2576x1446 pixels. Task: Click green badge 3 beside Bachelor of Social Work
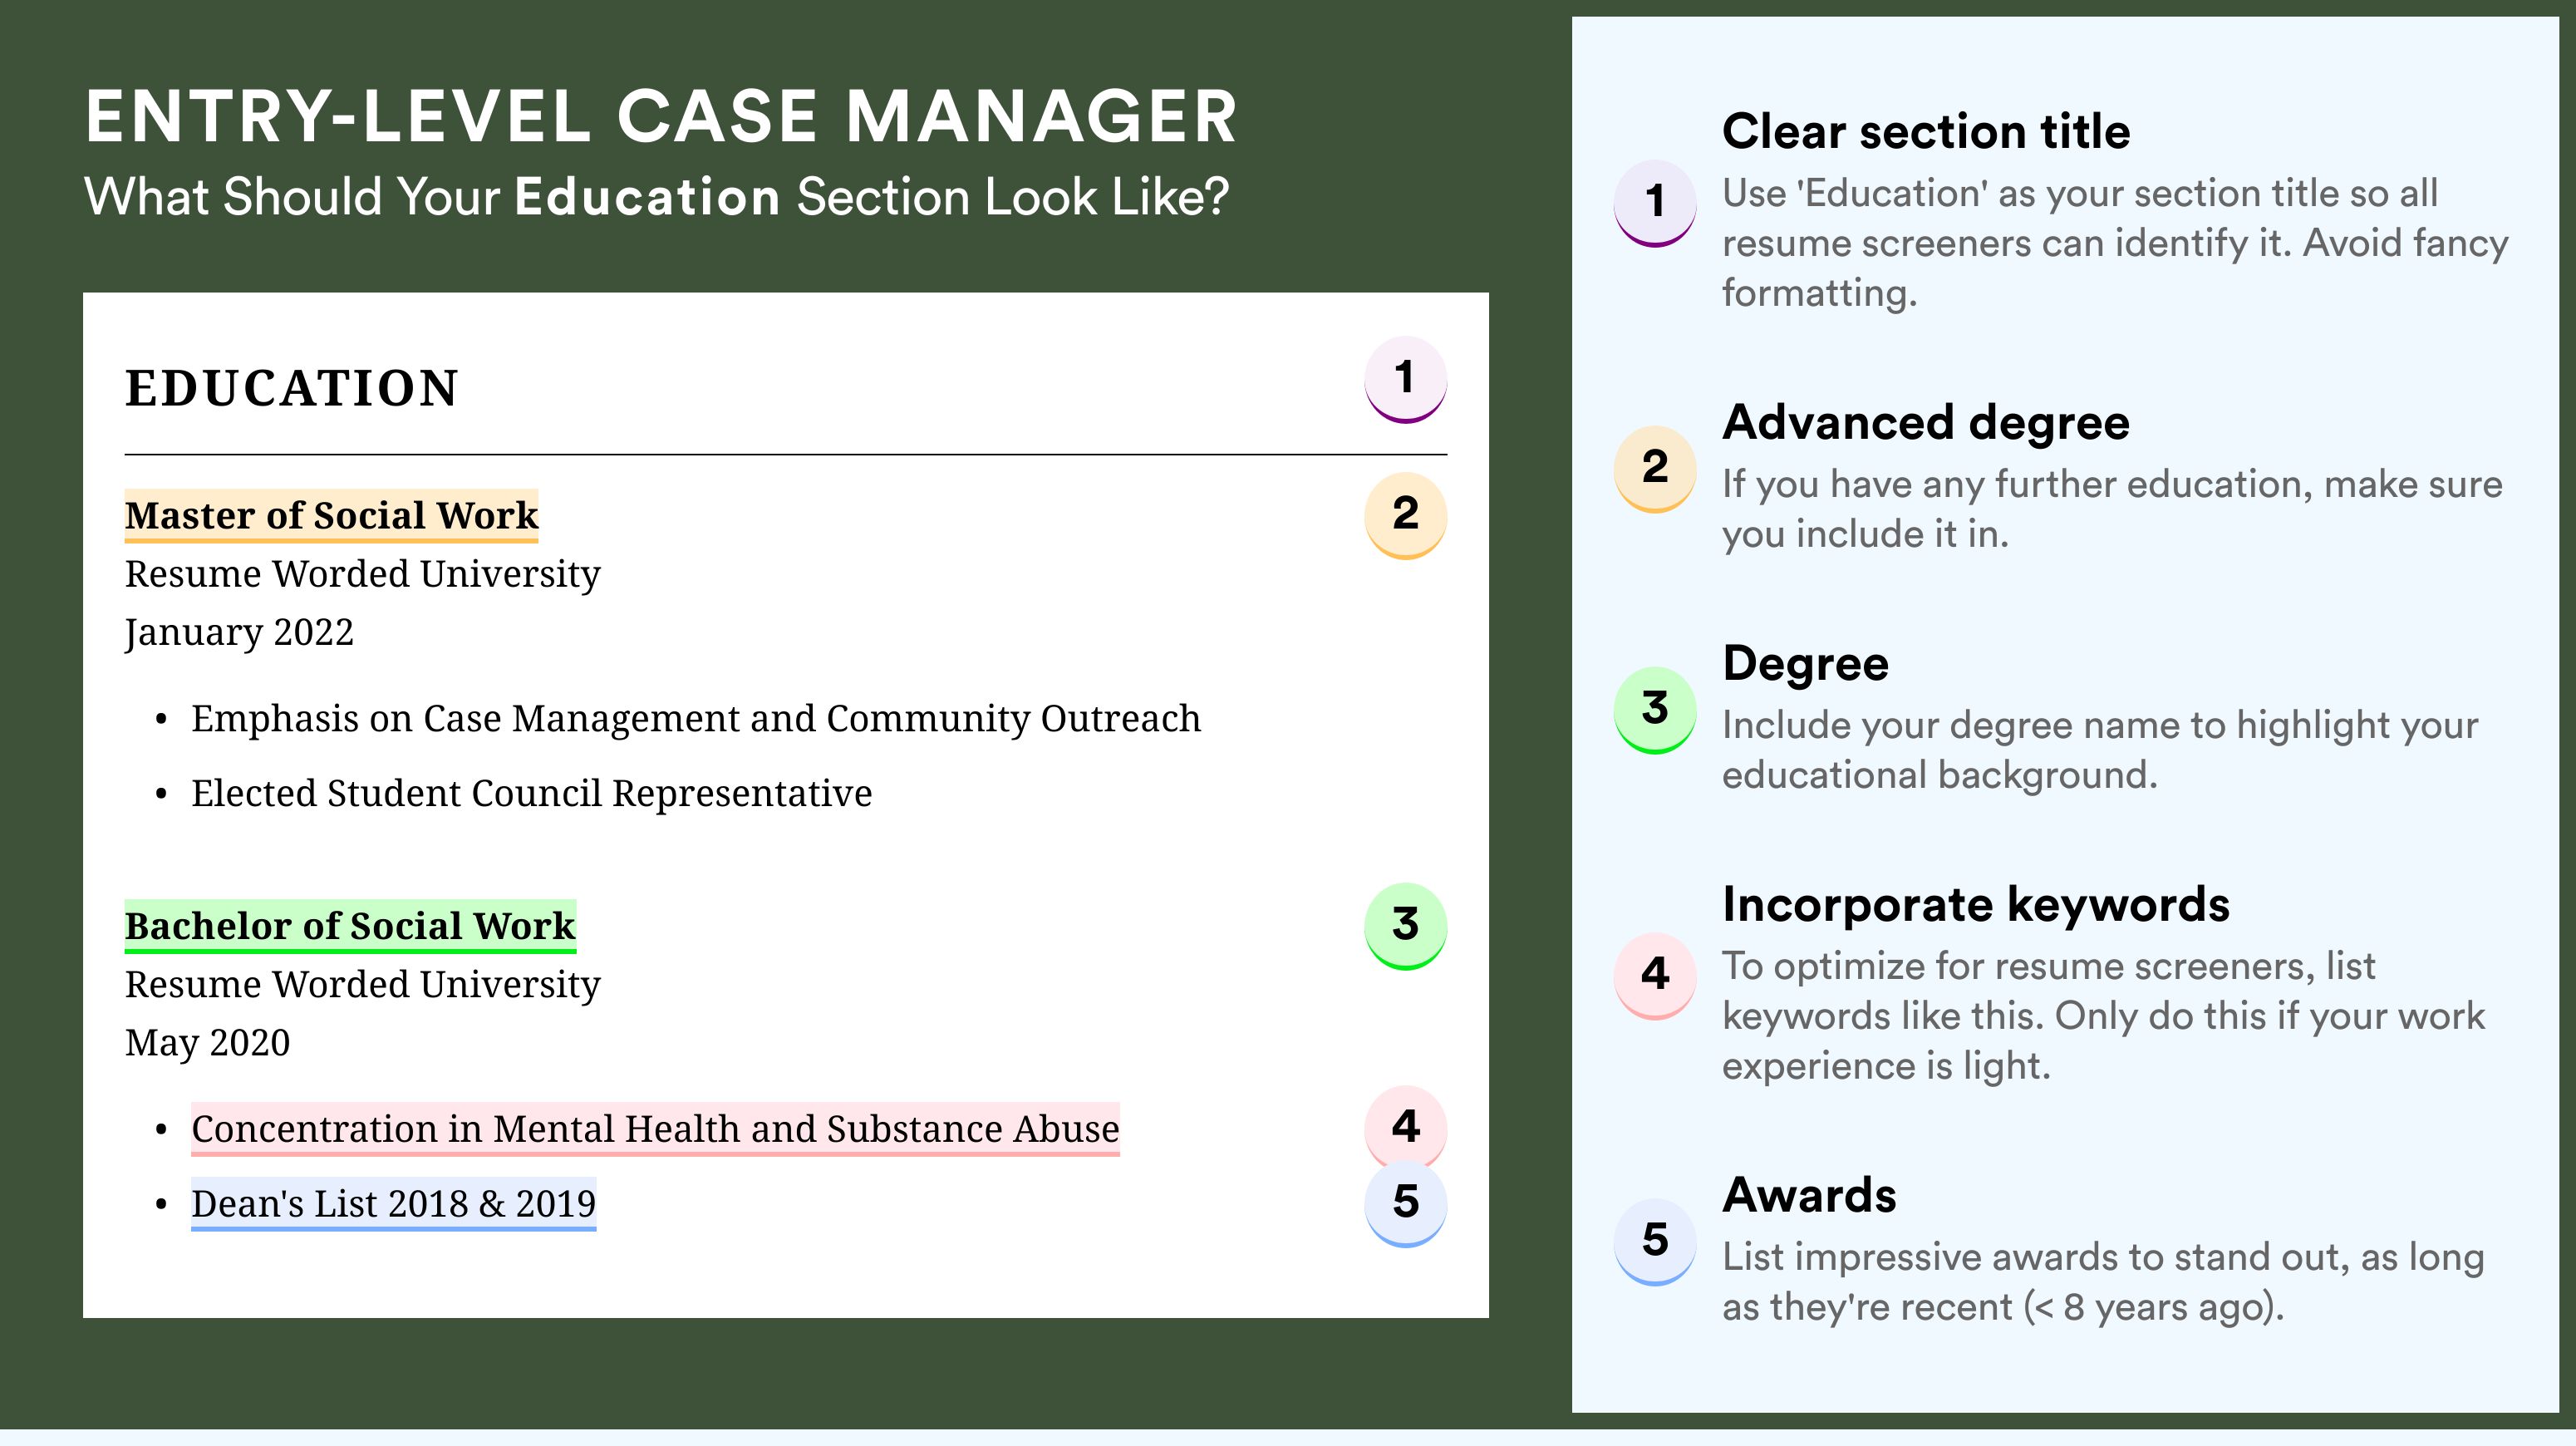pyautogui.click(x=1405, y=925)
